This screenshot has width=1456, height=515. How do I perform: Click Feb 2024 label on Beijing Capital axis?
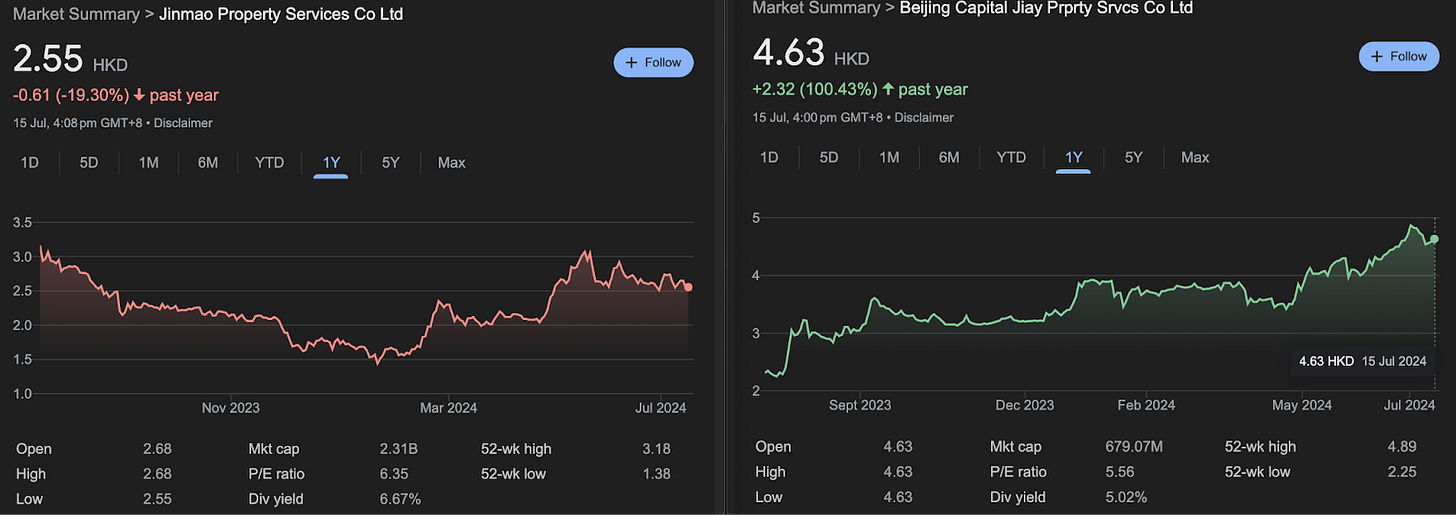point(1146,405)
